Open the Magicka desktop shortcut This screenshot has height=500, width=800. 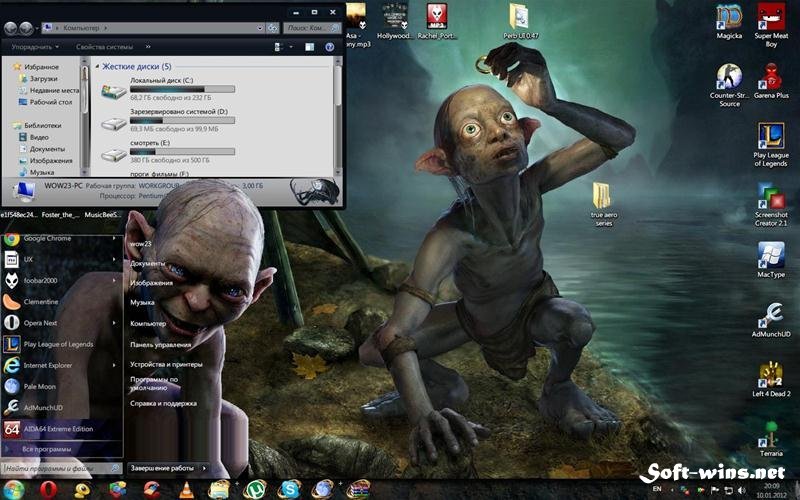(729, 22)
